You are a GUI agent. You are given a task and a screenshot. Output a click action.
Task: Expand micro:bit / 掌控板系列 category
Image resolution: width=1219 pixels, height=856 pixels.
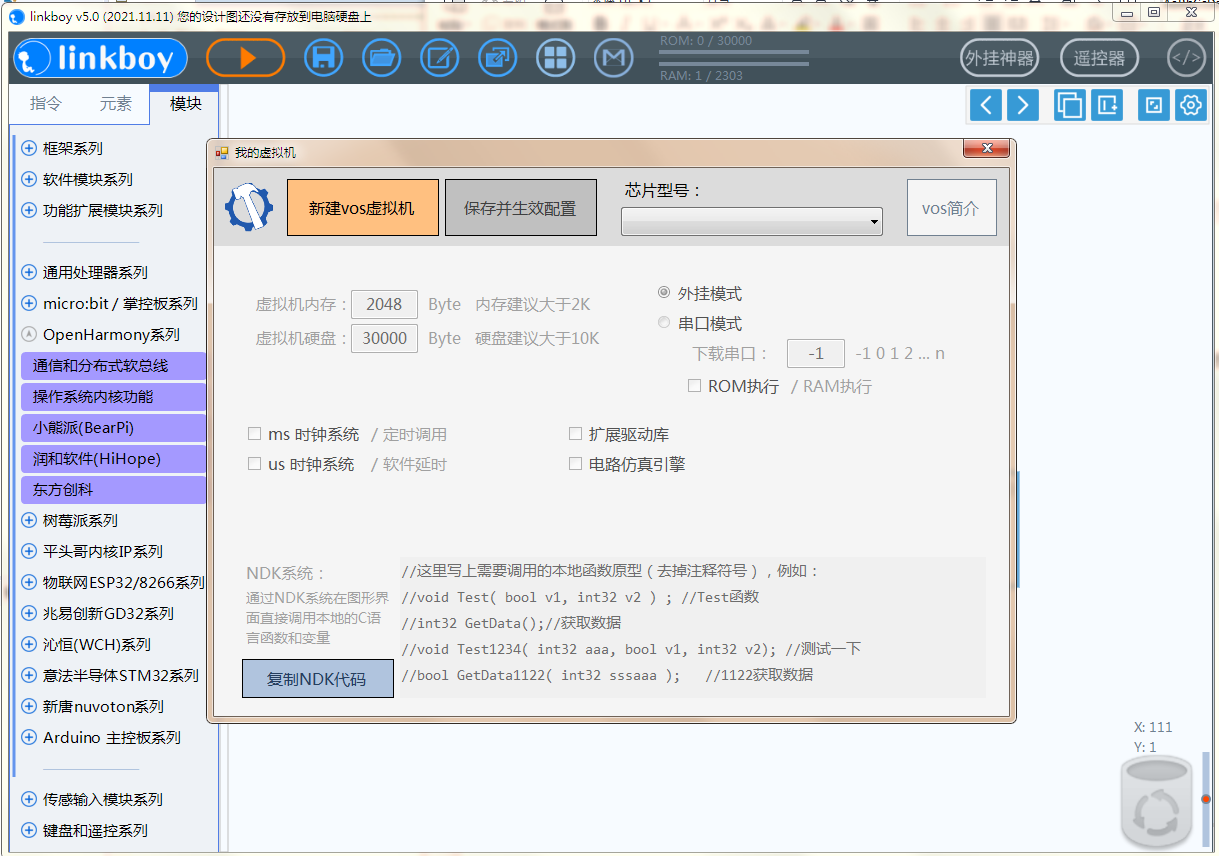[x=28, y=303]
